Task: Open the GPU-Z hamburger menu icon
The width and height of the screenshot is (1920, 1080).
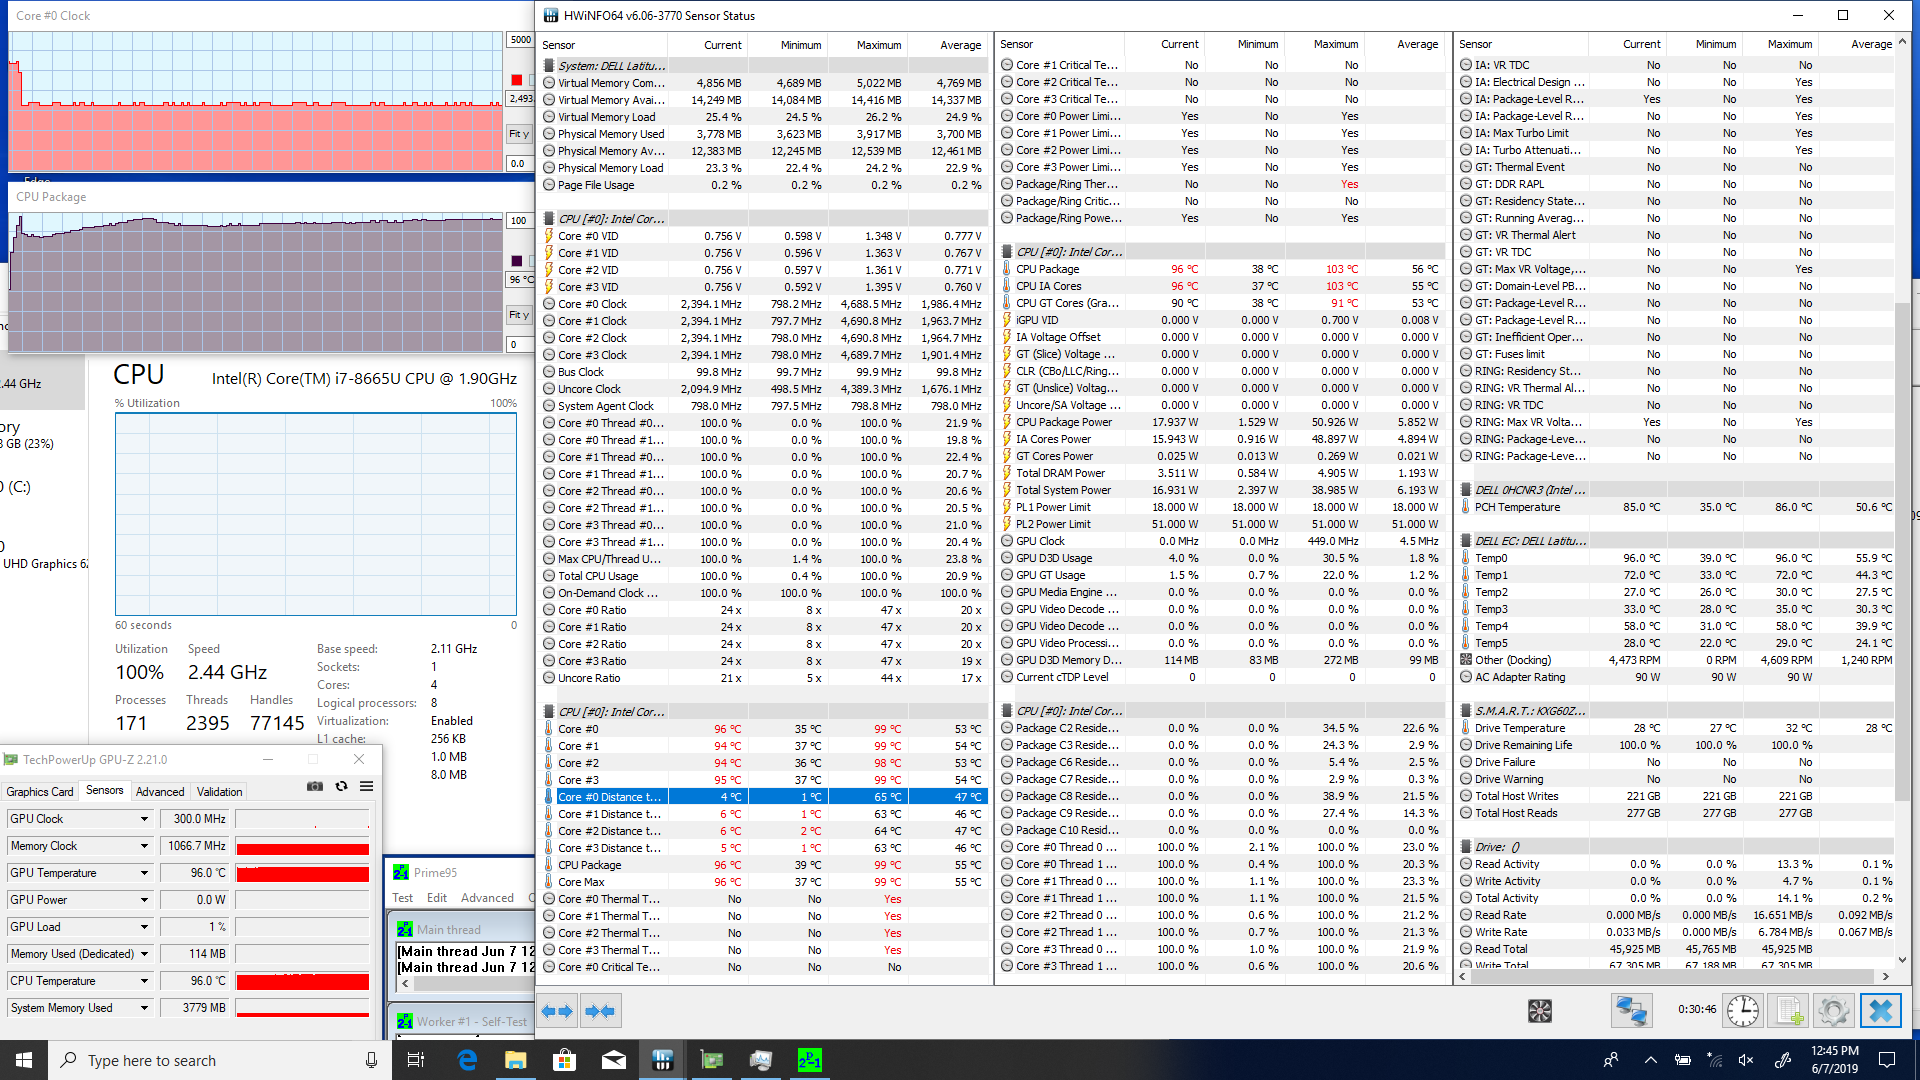Action: [367, 787]
